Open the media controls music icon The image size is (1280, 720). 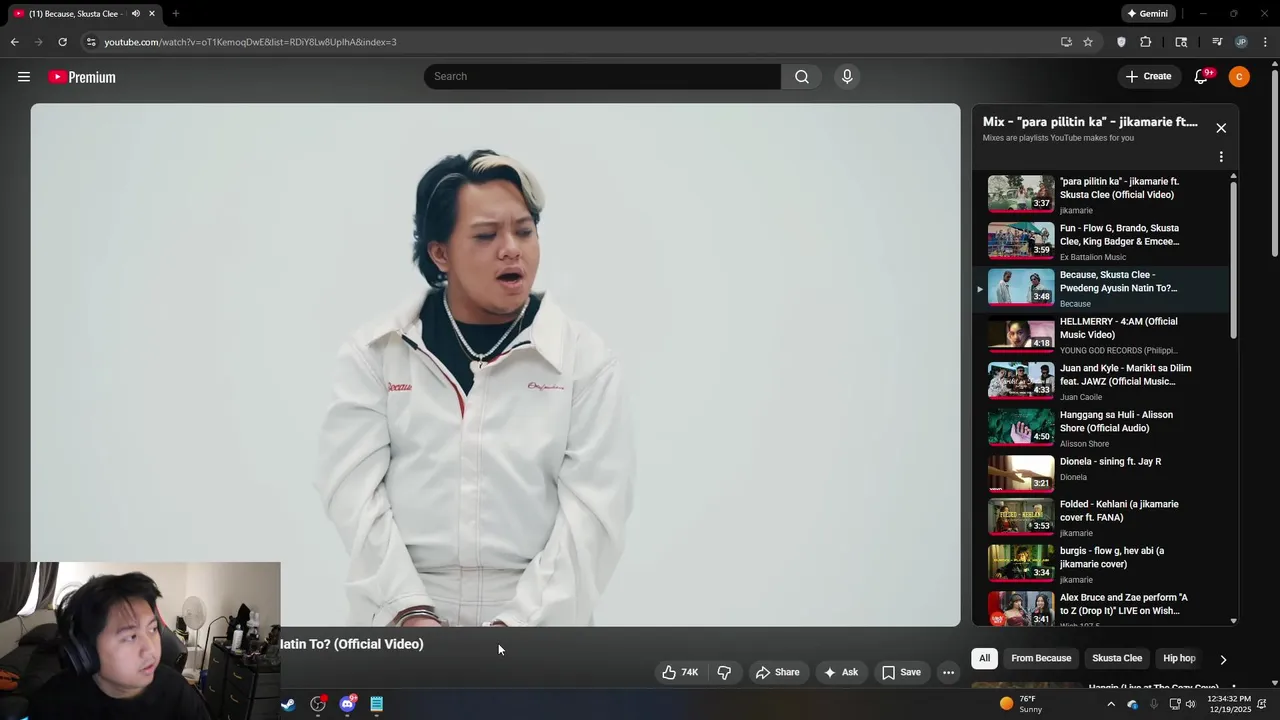tap(1217, 42)
